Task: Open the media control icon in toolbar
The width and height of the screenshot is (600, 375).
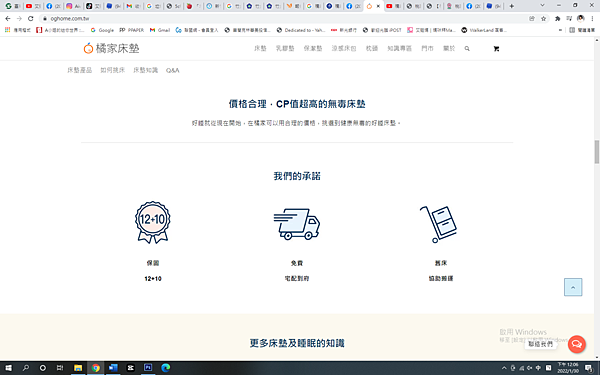Action: point(569,18)
